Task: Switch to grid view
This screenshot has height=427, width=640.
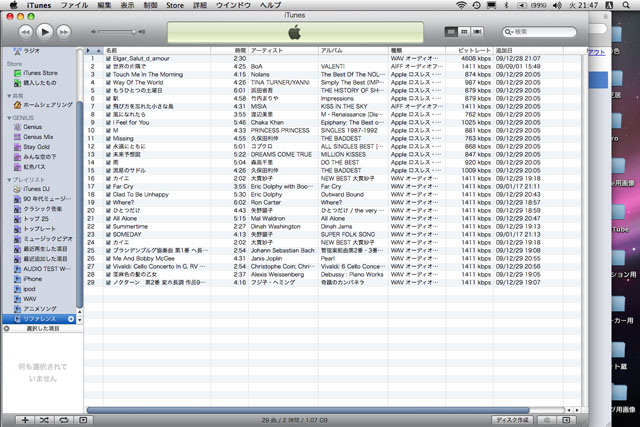Action: click(x=464, y=31)
